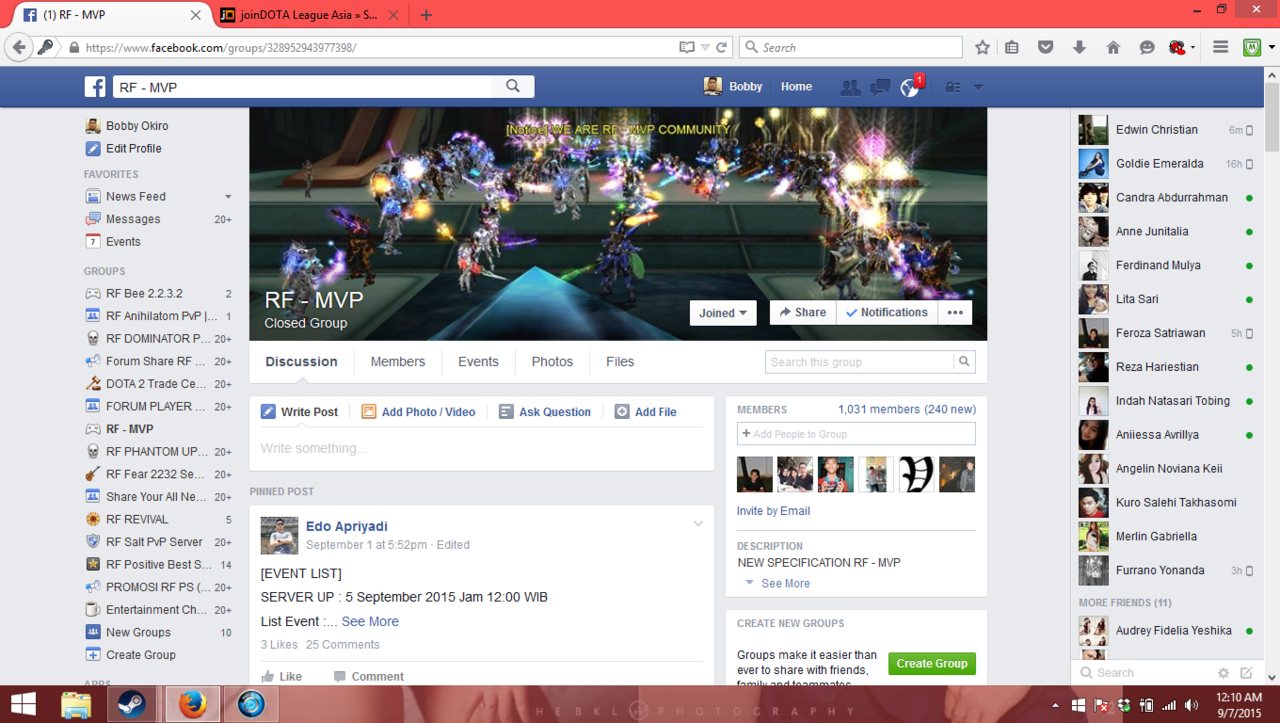Open the pinned post options chevron
1280x723 pixels.
(x=698, y=524)
